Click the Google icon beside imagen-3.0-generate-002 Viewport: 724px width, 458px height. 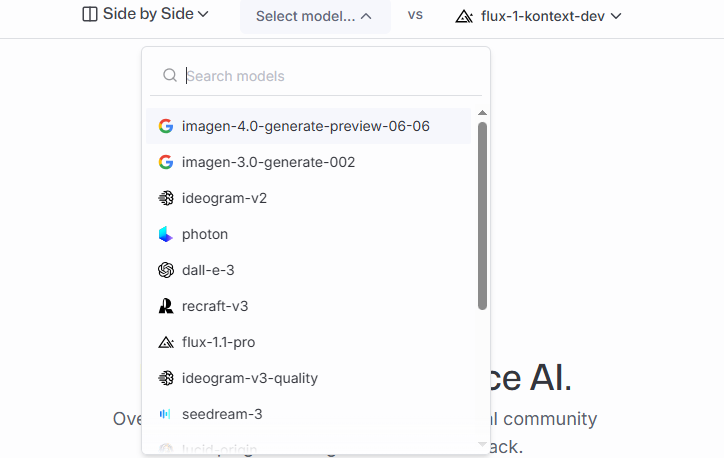click(166, 162)
